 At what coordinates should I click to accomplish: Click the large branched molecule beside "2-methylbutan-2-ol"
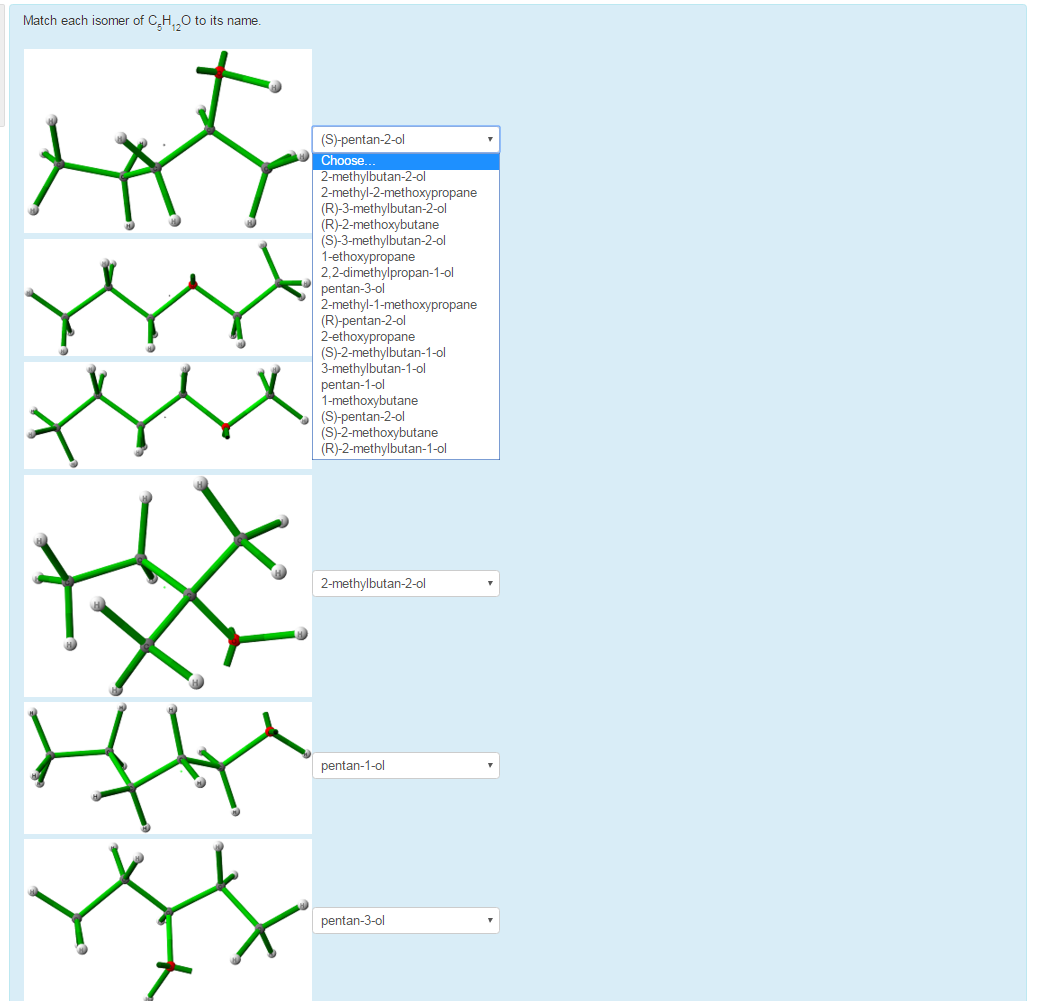(x=167, y=585)
